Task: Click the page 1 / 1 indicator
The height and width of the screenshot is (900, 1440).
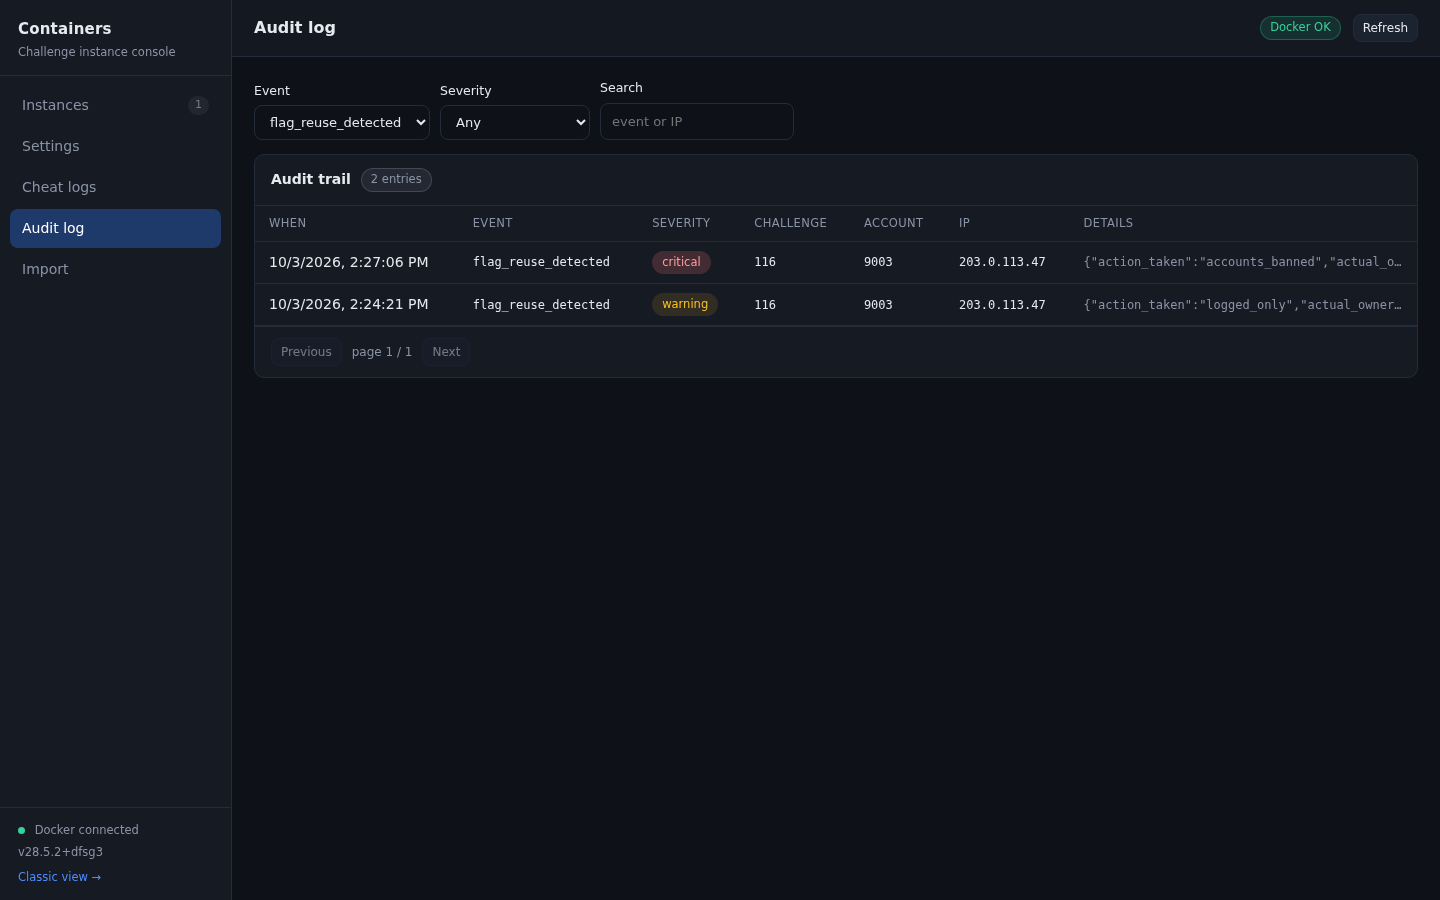Action: coord(382,352)
